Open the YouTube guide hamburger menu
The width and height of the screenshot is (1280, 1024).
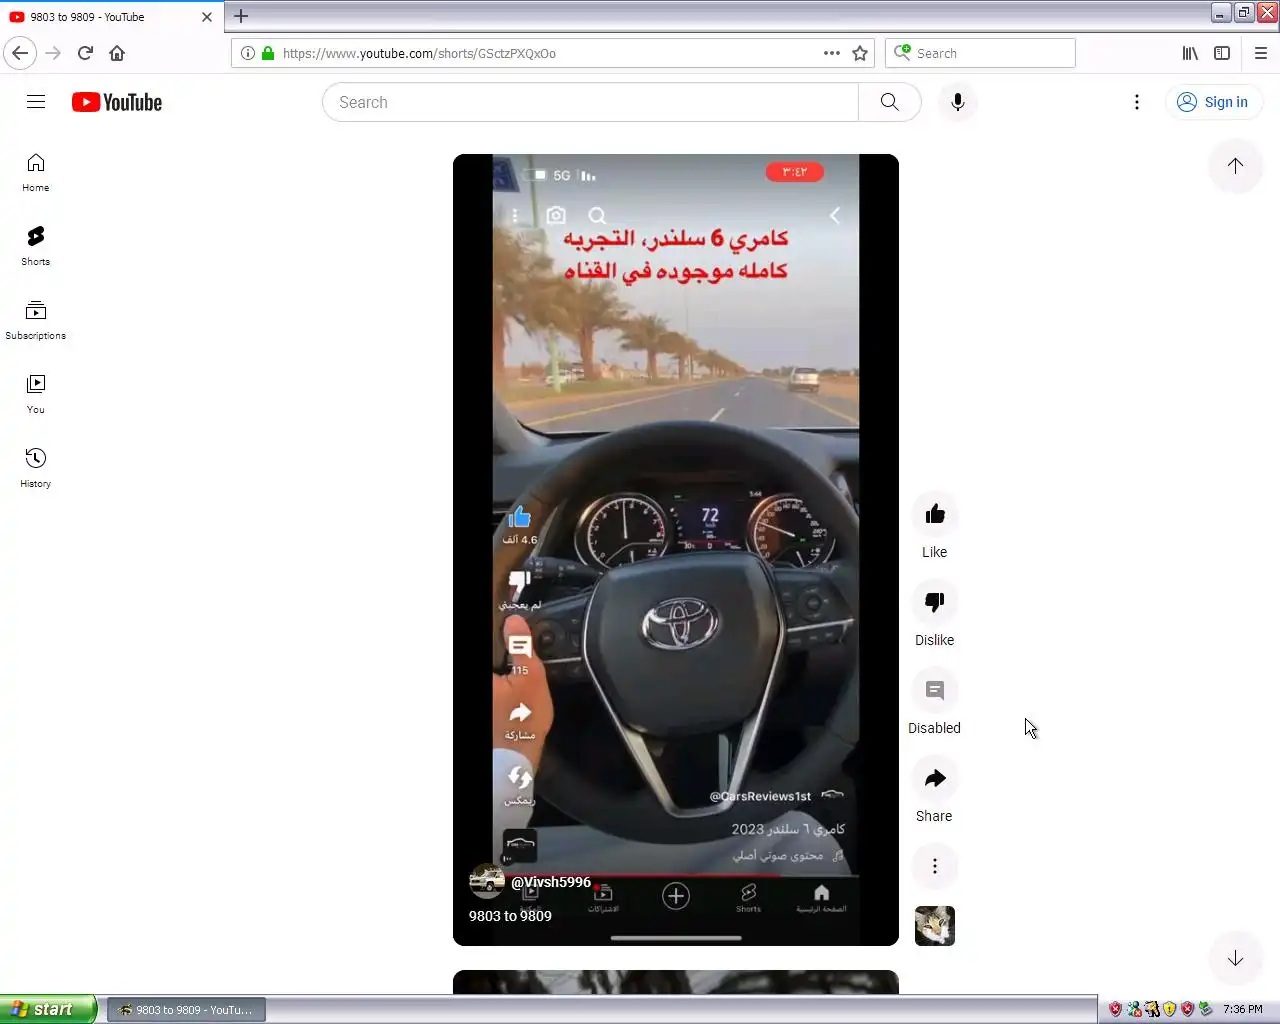pos(36,102)
